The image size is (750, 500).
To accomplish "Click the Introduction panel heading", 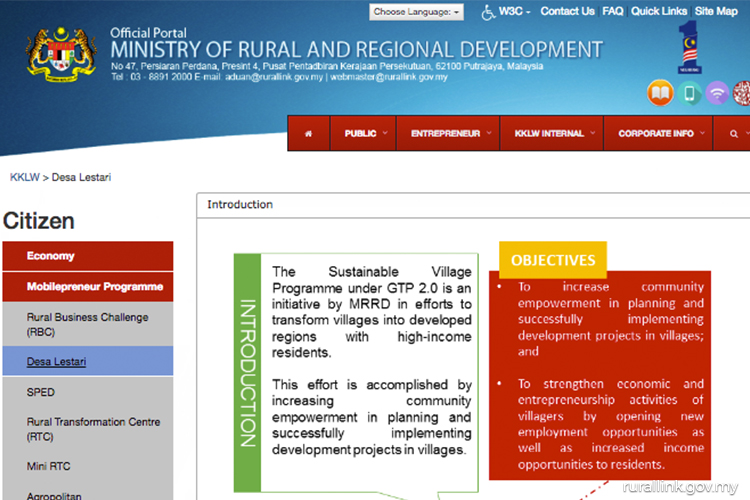I will point(240,205).
